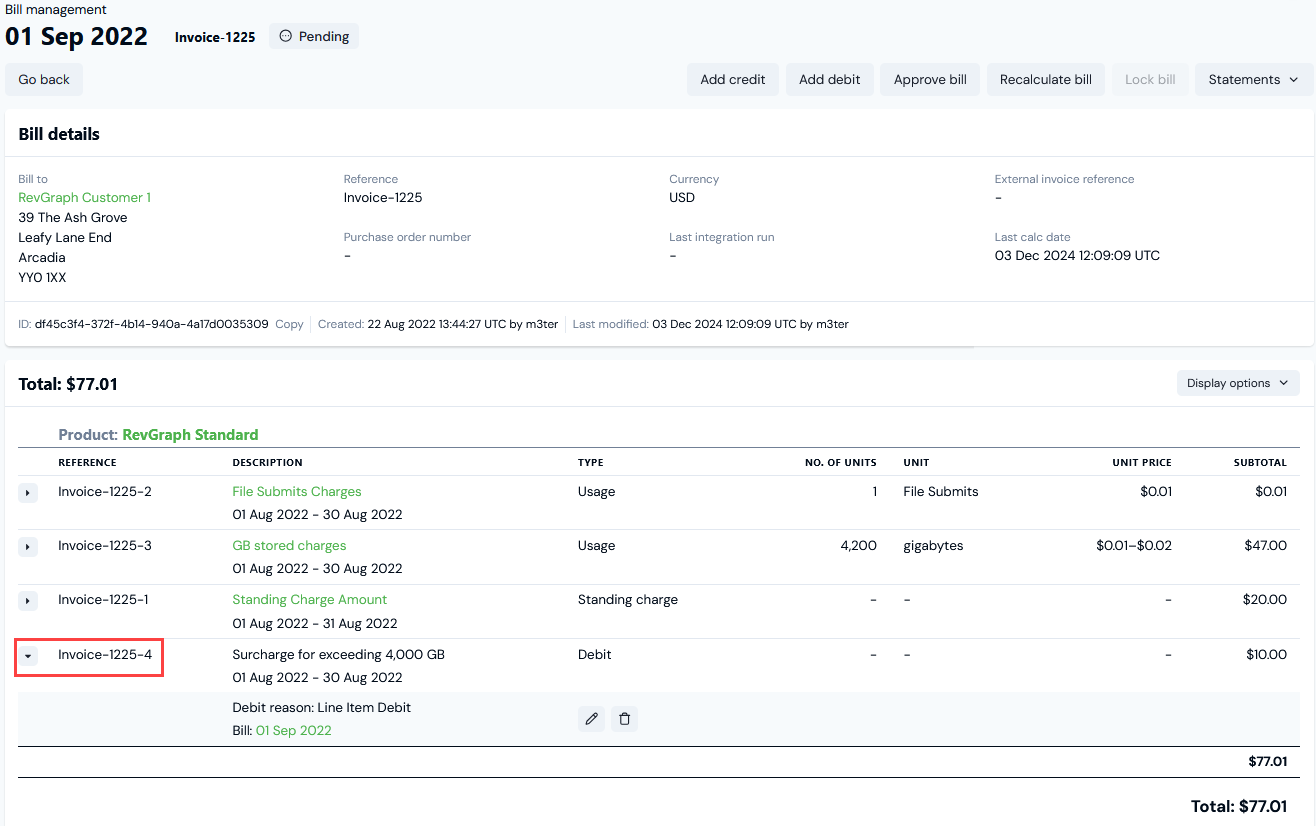Expand the Invoice-1225-3 line item row
This screenshot has width=1316, height=826.
click(x=28, y=547)
